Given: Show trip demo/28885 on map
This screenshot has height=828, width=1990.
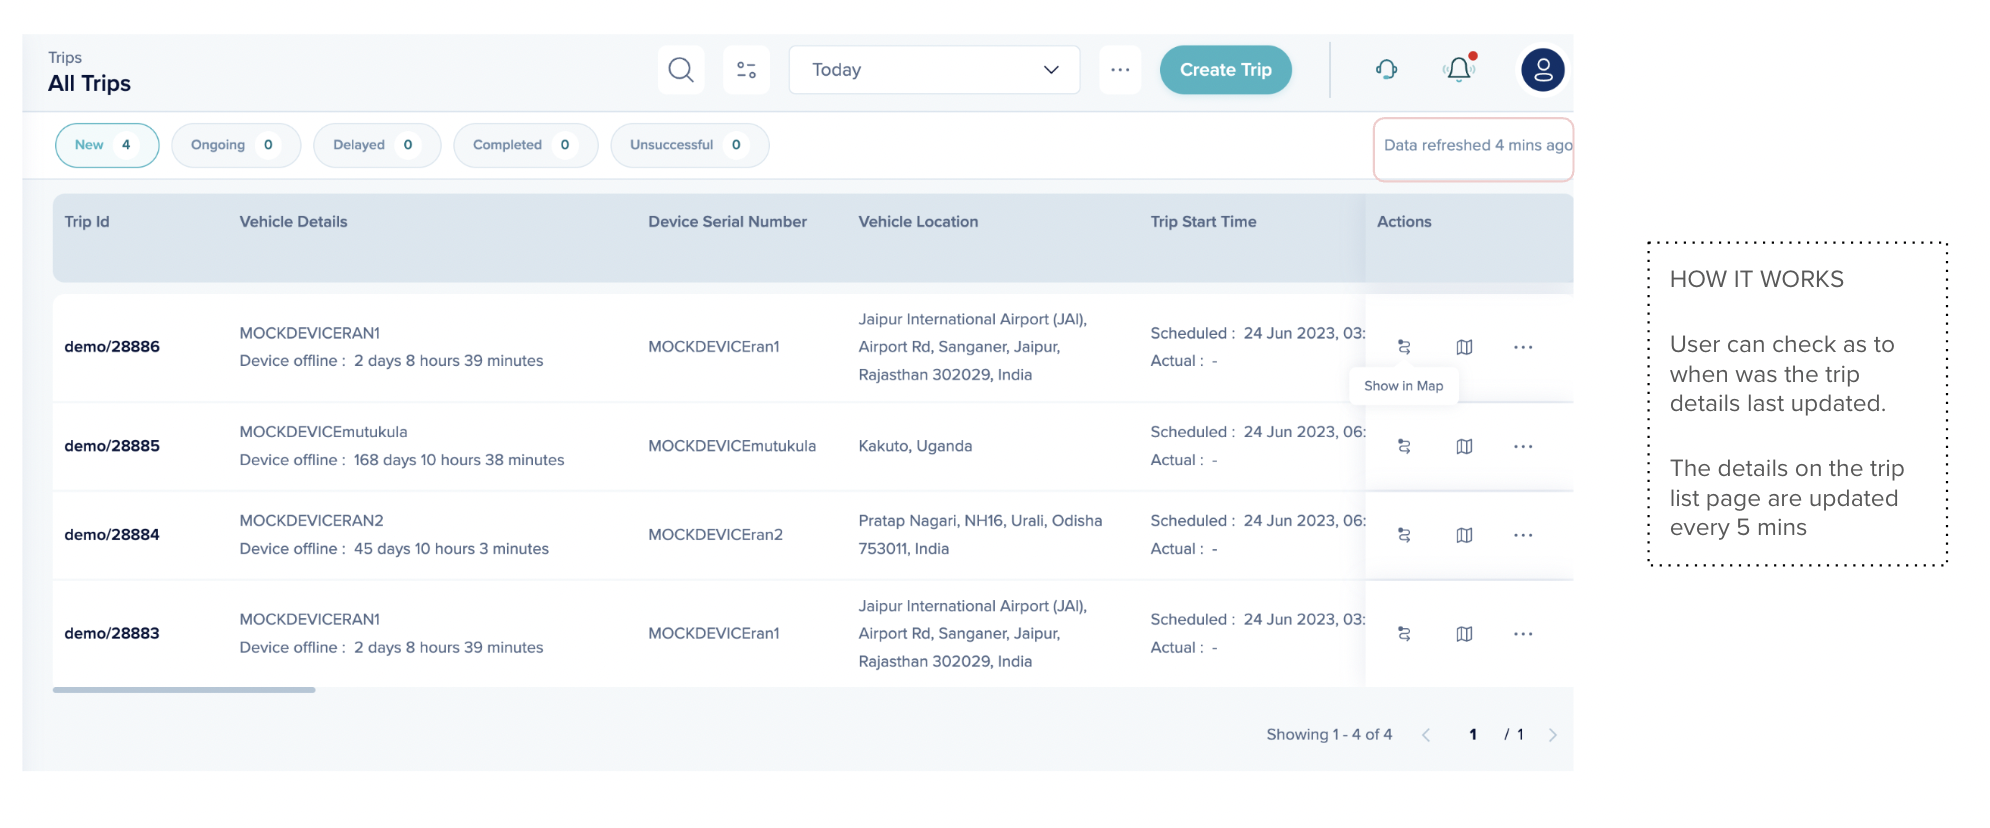Looking at the screenshot, I should point(1464,446).
